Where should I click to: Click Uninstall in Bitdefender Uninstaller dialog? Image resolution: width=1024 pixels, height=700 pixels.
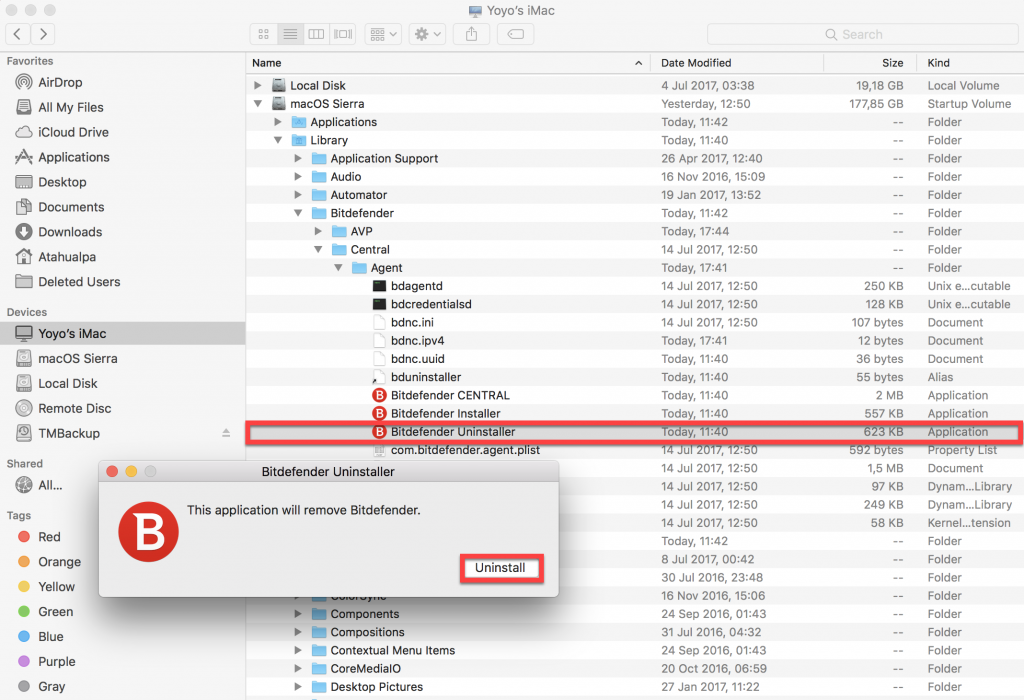coord(500,568)
